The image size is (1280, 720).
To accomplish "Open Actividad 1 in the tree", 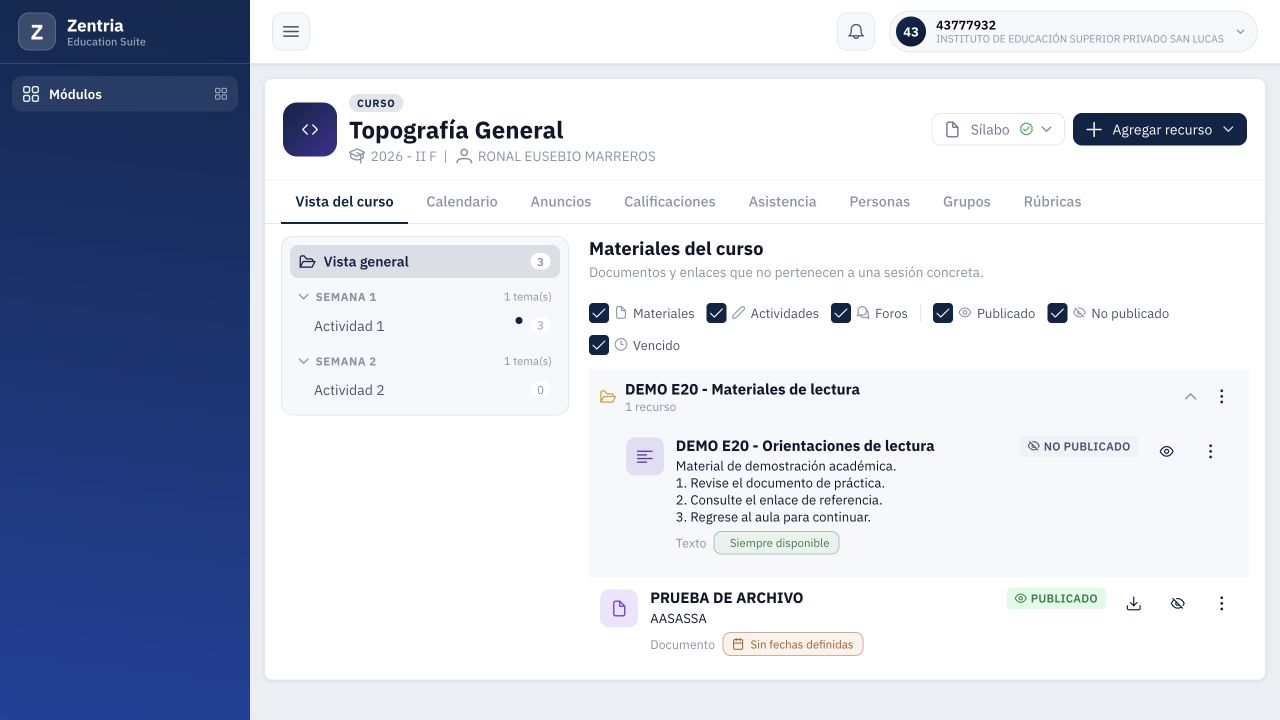I will (x=425, y=326).
